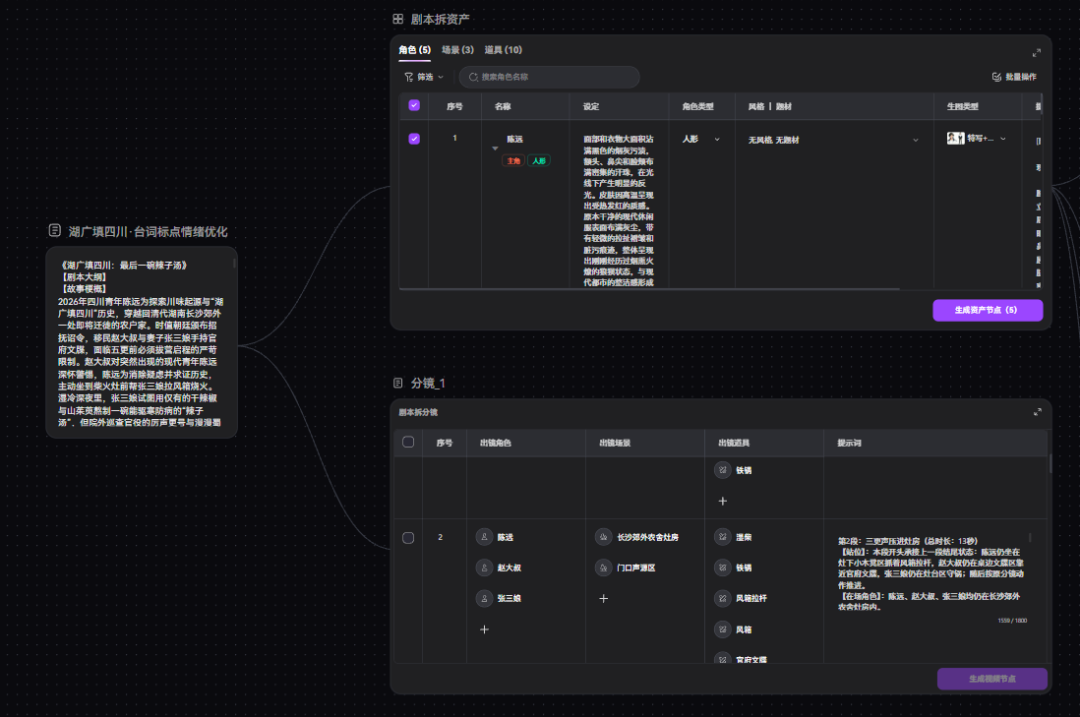Click the 生成资产节点 (5) button

click(988, 310)
